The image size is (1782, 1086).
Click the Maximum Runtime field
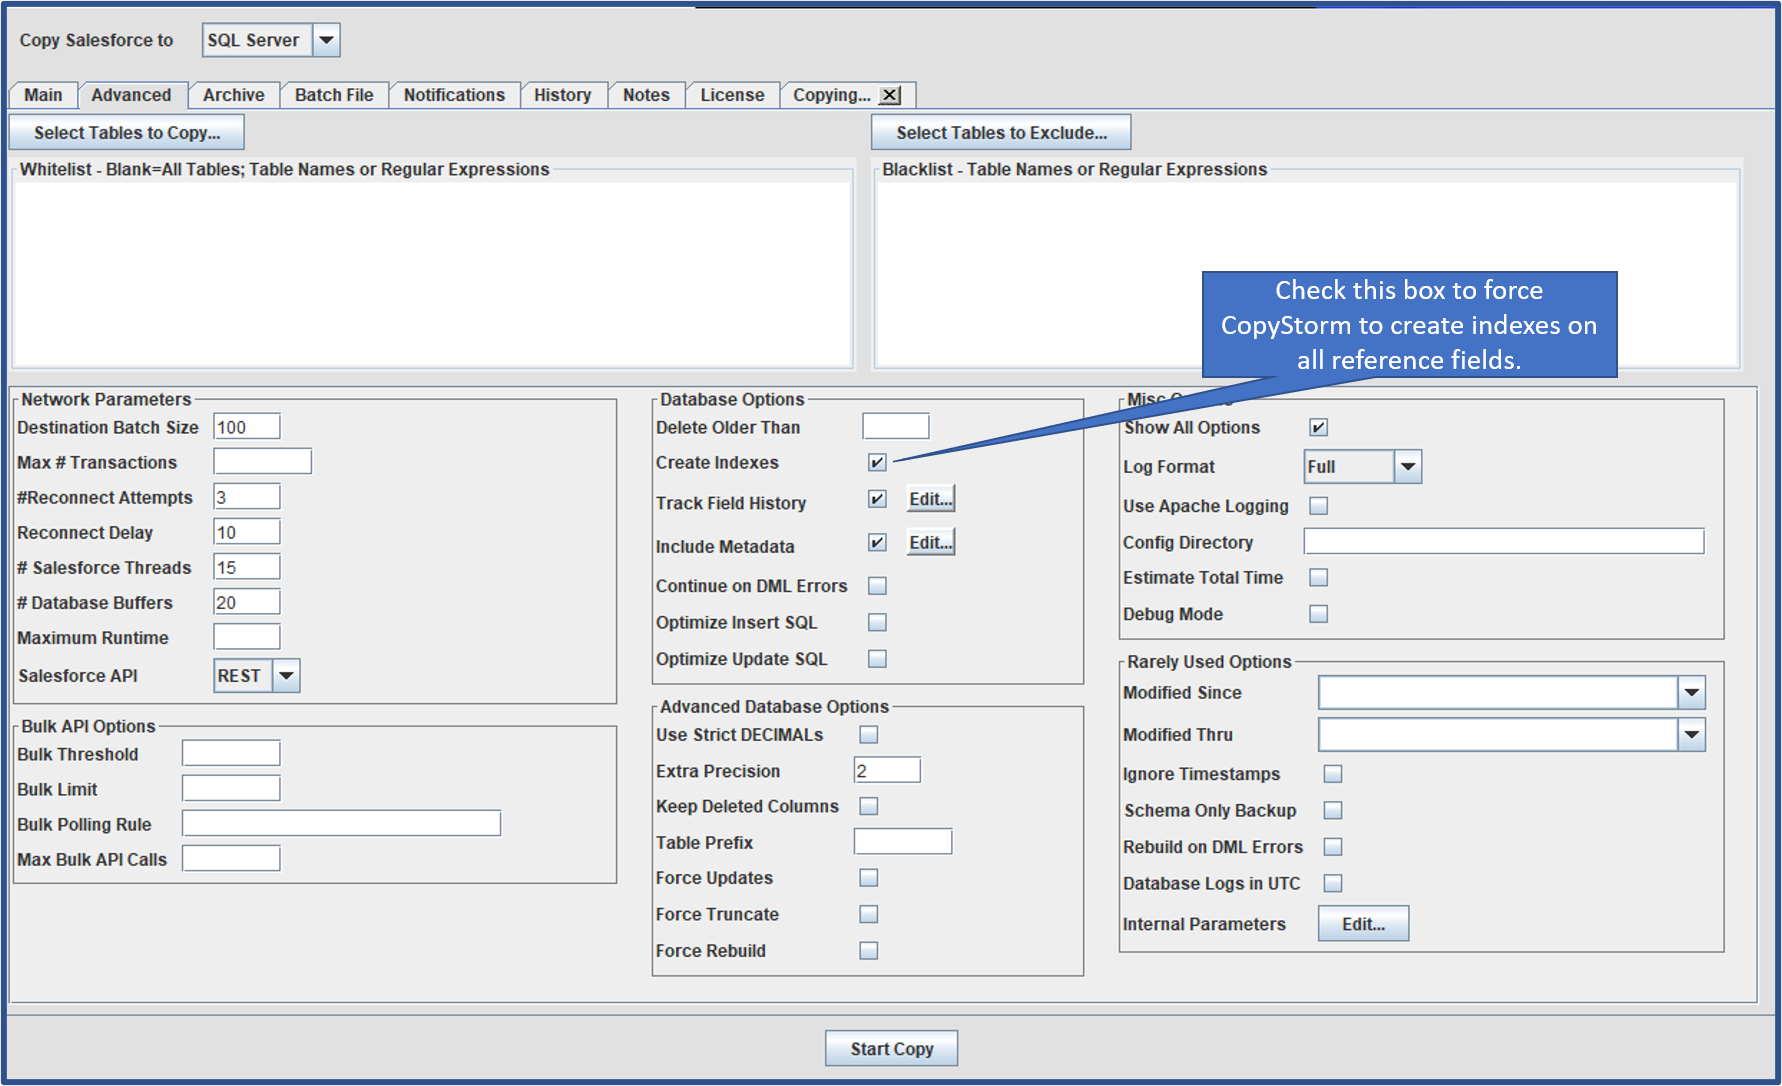tap(247, 637)
